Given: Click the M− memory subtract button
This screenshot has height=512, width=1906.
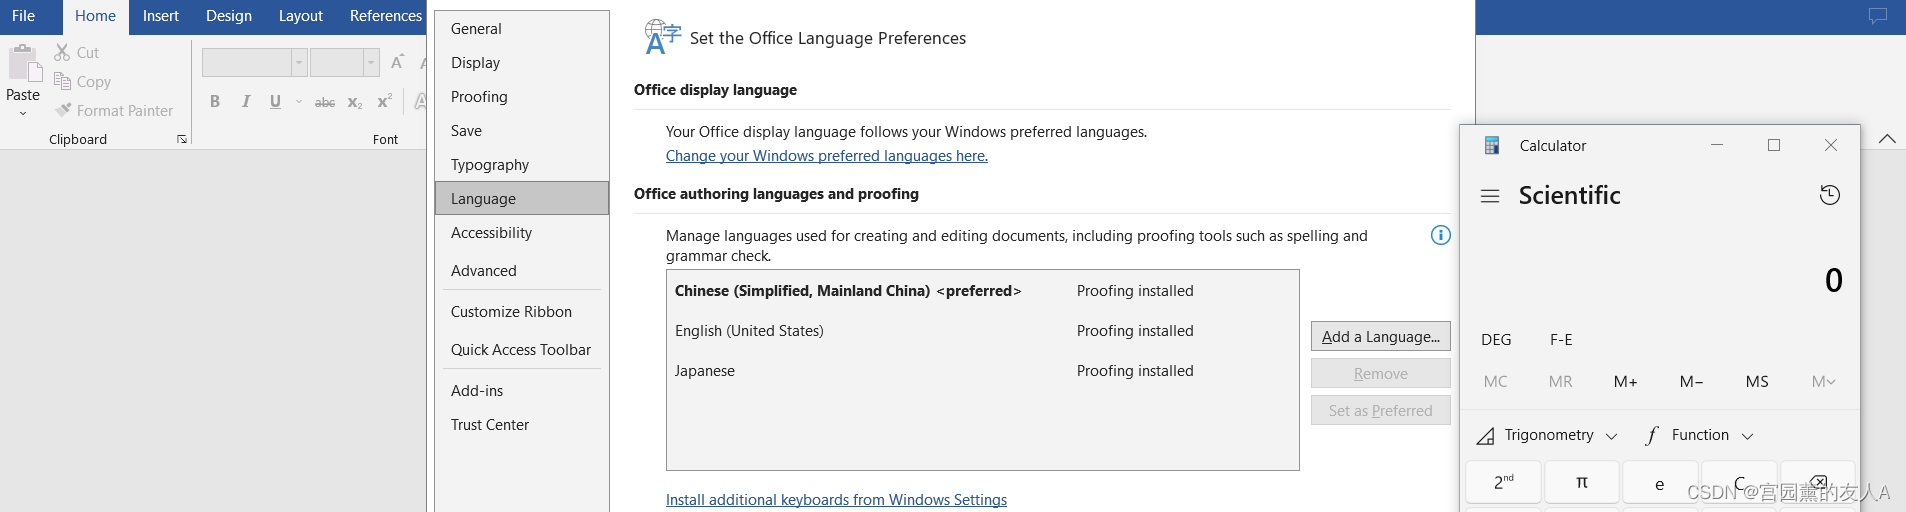Looking at the screenshot, I should [1692, 381].
